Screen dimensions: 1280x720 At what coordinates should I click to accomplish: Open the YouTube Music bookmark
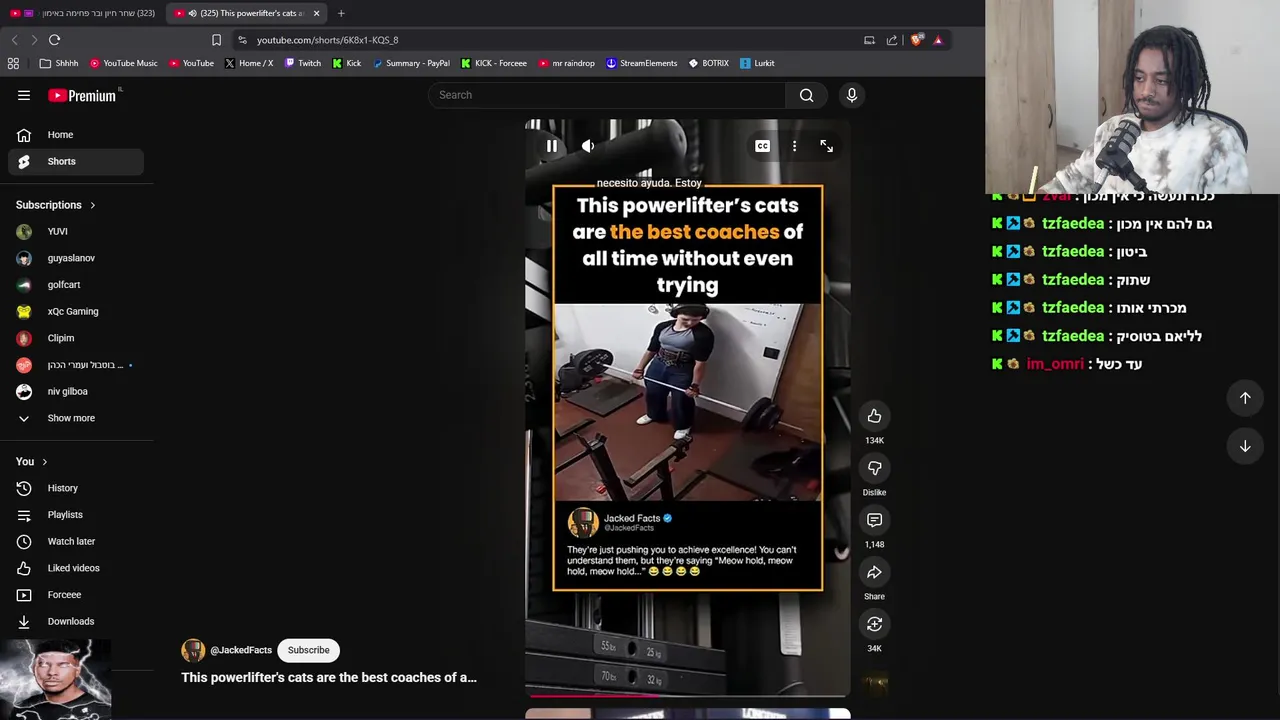tap(124, 63)
